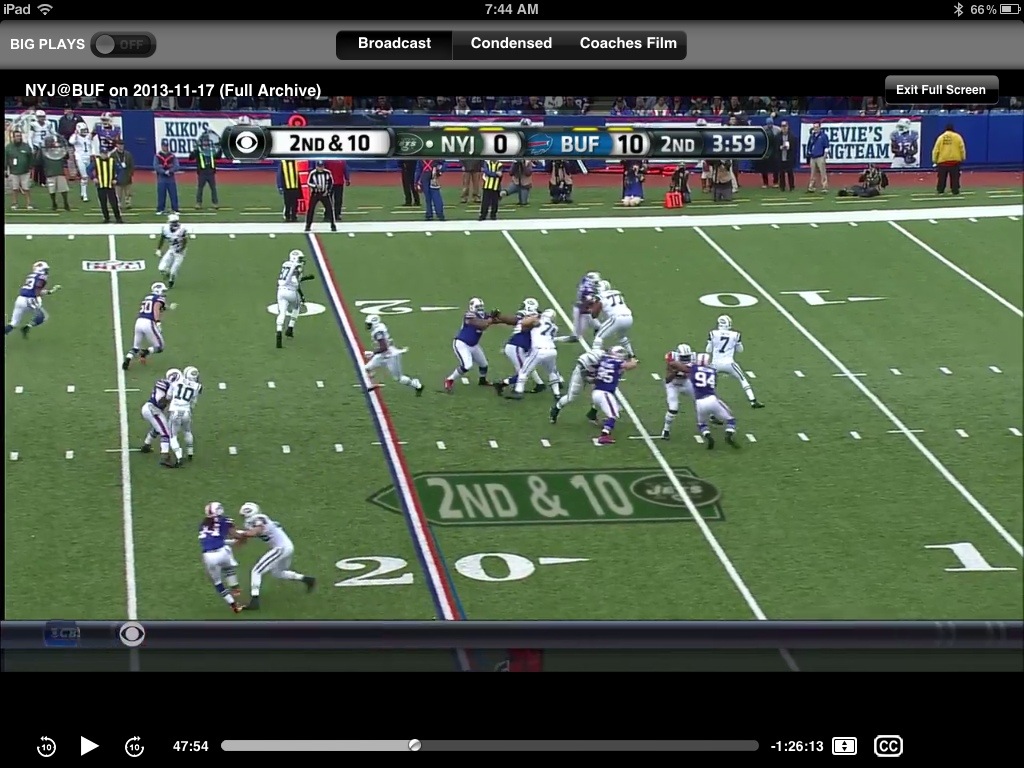This screenshot has height=768, width=1024.
Task: Tap the 66% battery percentage
Action: (983, 9)
